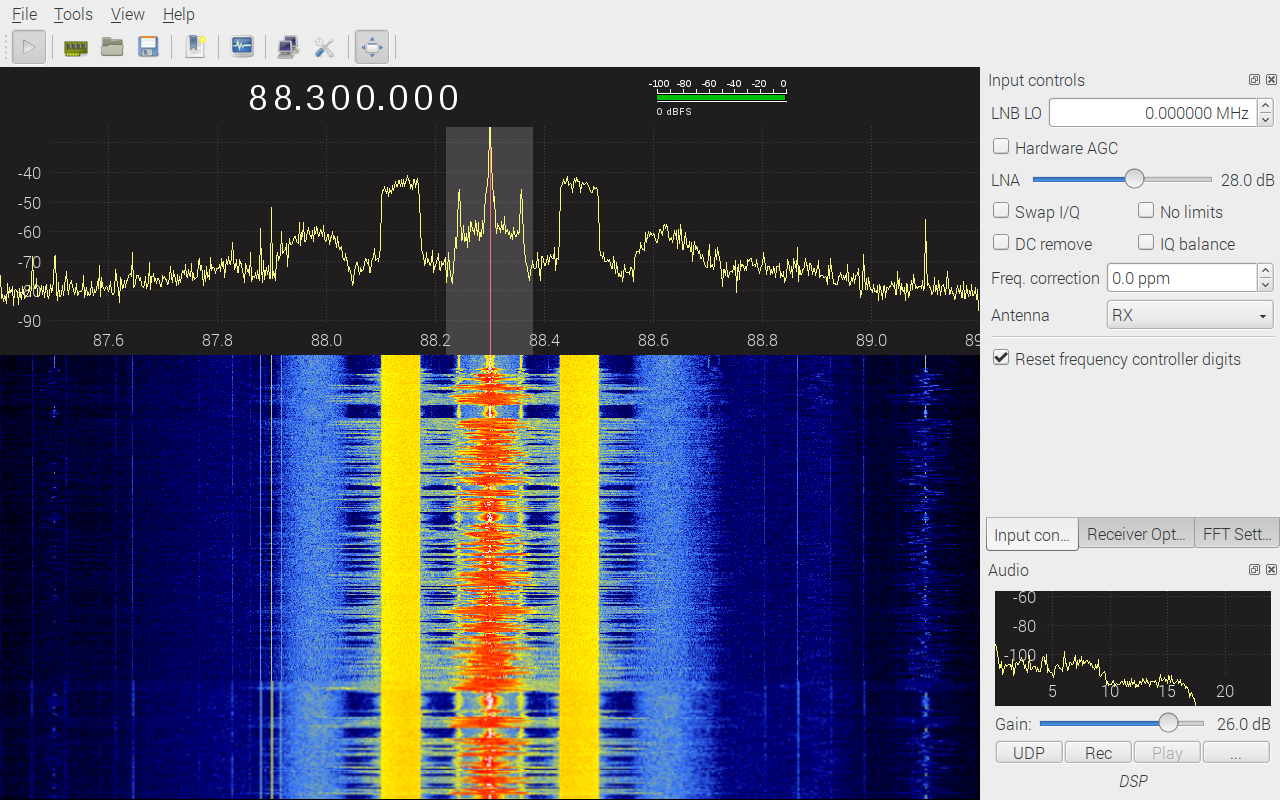The width and height of the screenshot is (1280, 800).
Task: Start DSP with the play icon
Action: (29, 47)
